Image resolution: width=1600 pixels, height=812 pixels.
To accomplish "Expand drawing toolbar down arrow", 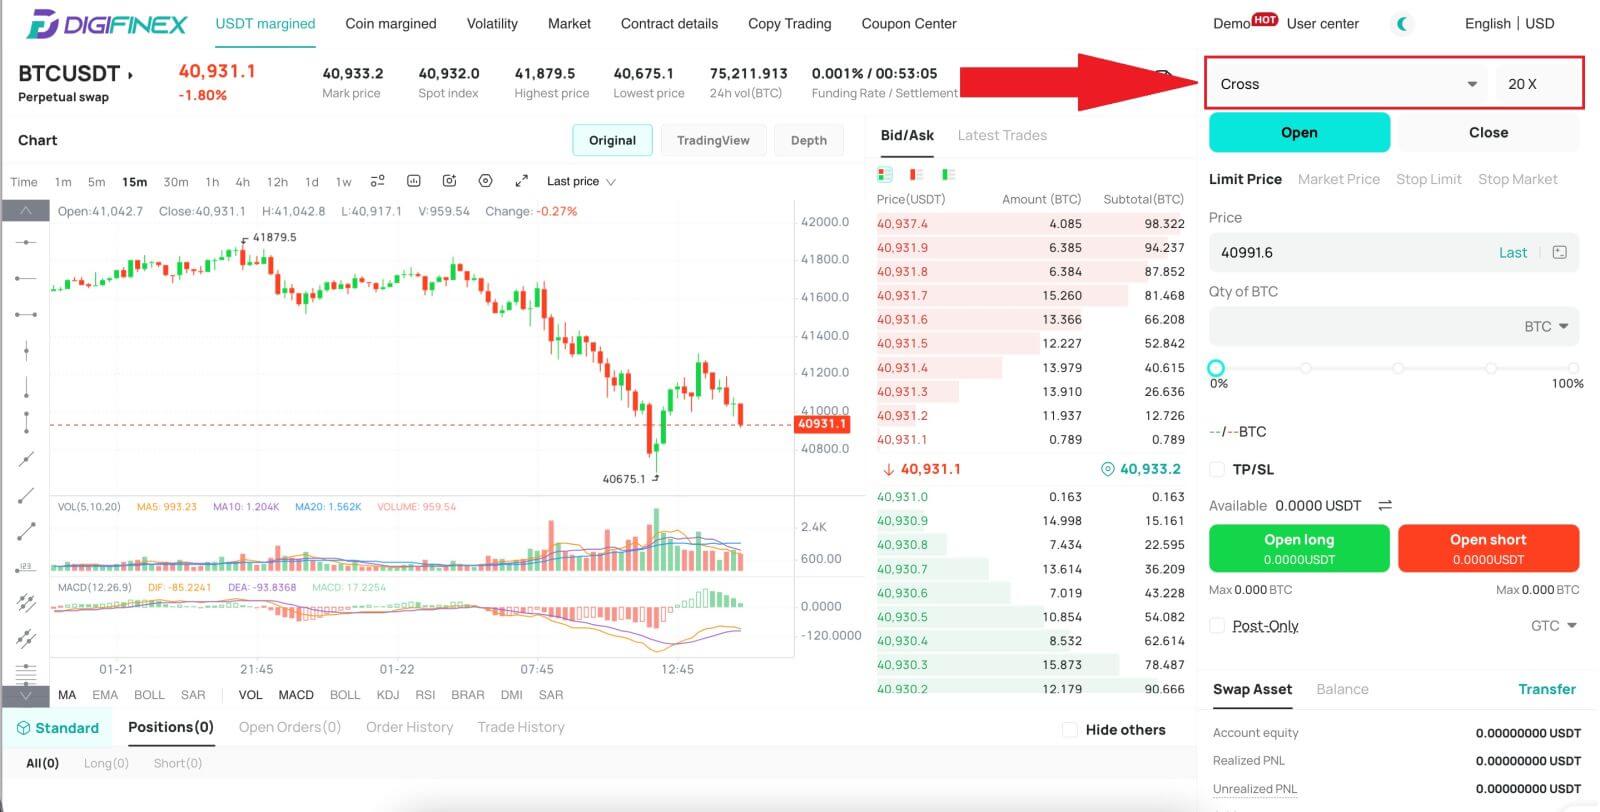I will (26, 695).
